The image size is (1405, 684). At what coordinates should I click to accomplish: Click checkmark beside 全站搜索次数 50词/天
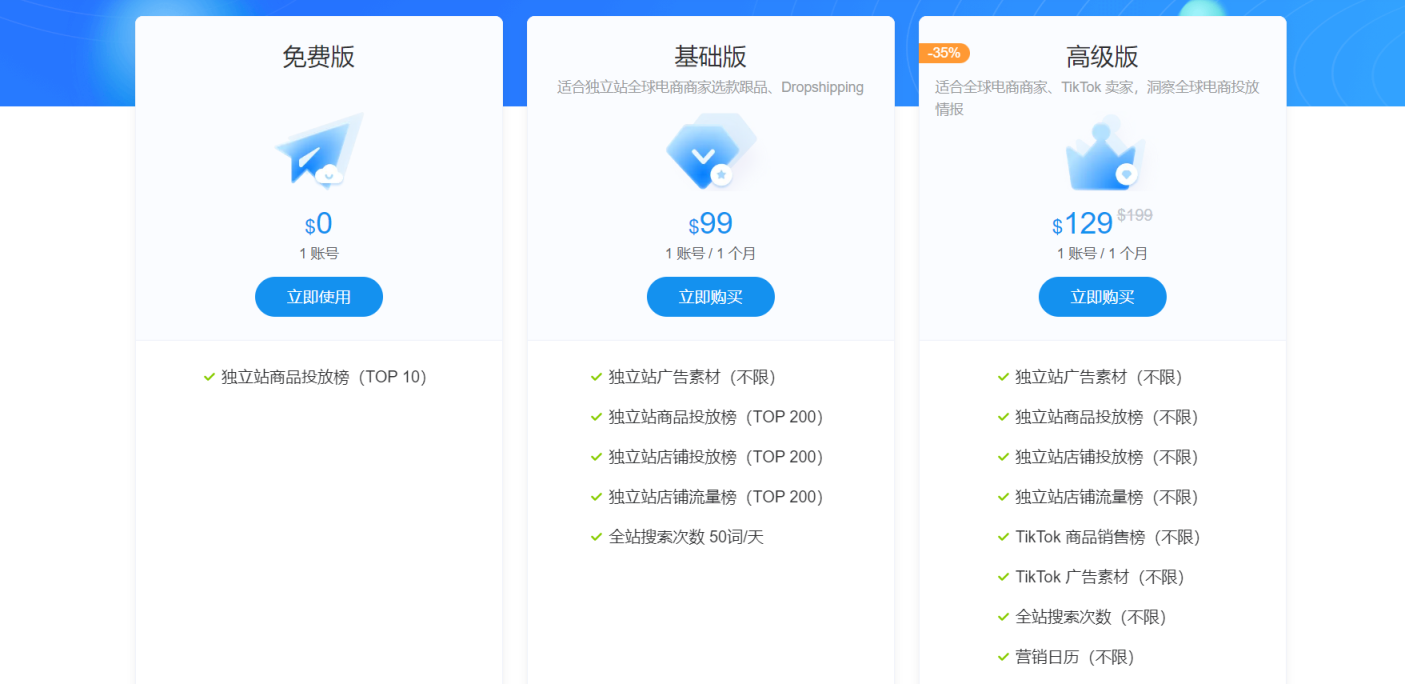(x=597, y=537)
